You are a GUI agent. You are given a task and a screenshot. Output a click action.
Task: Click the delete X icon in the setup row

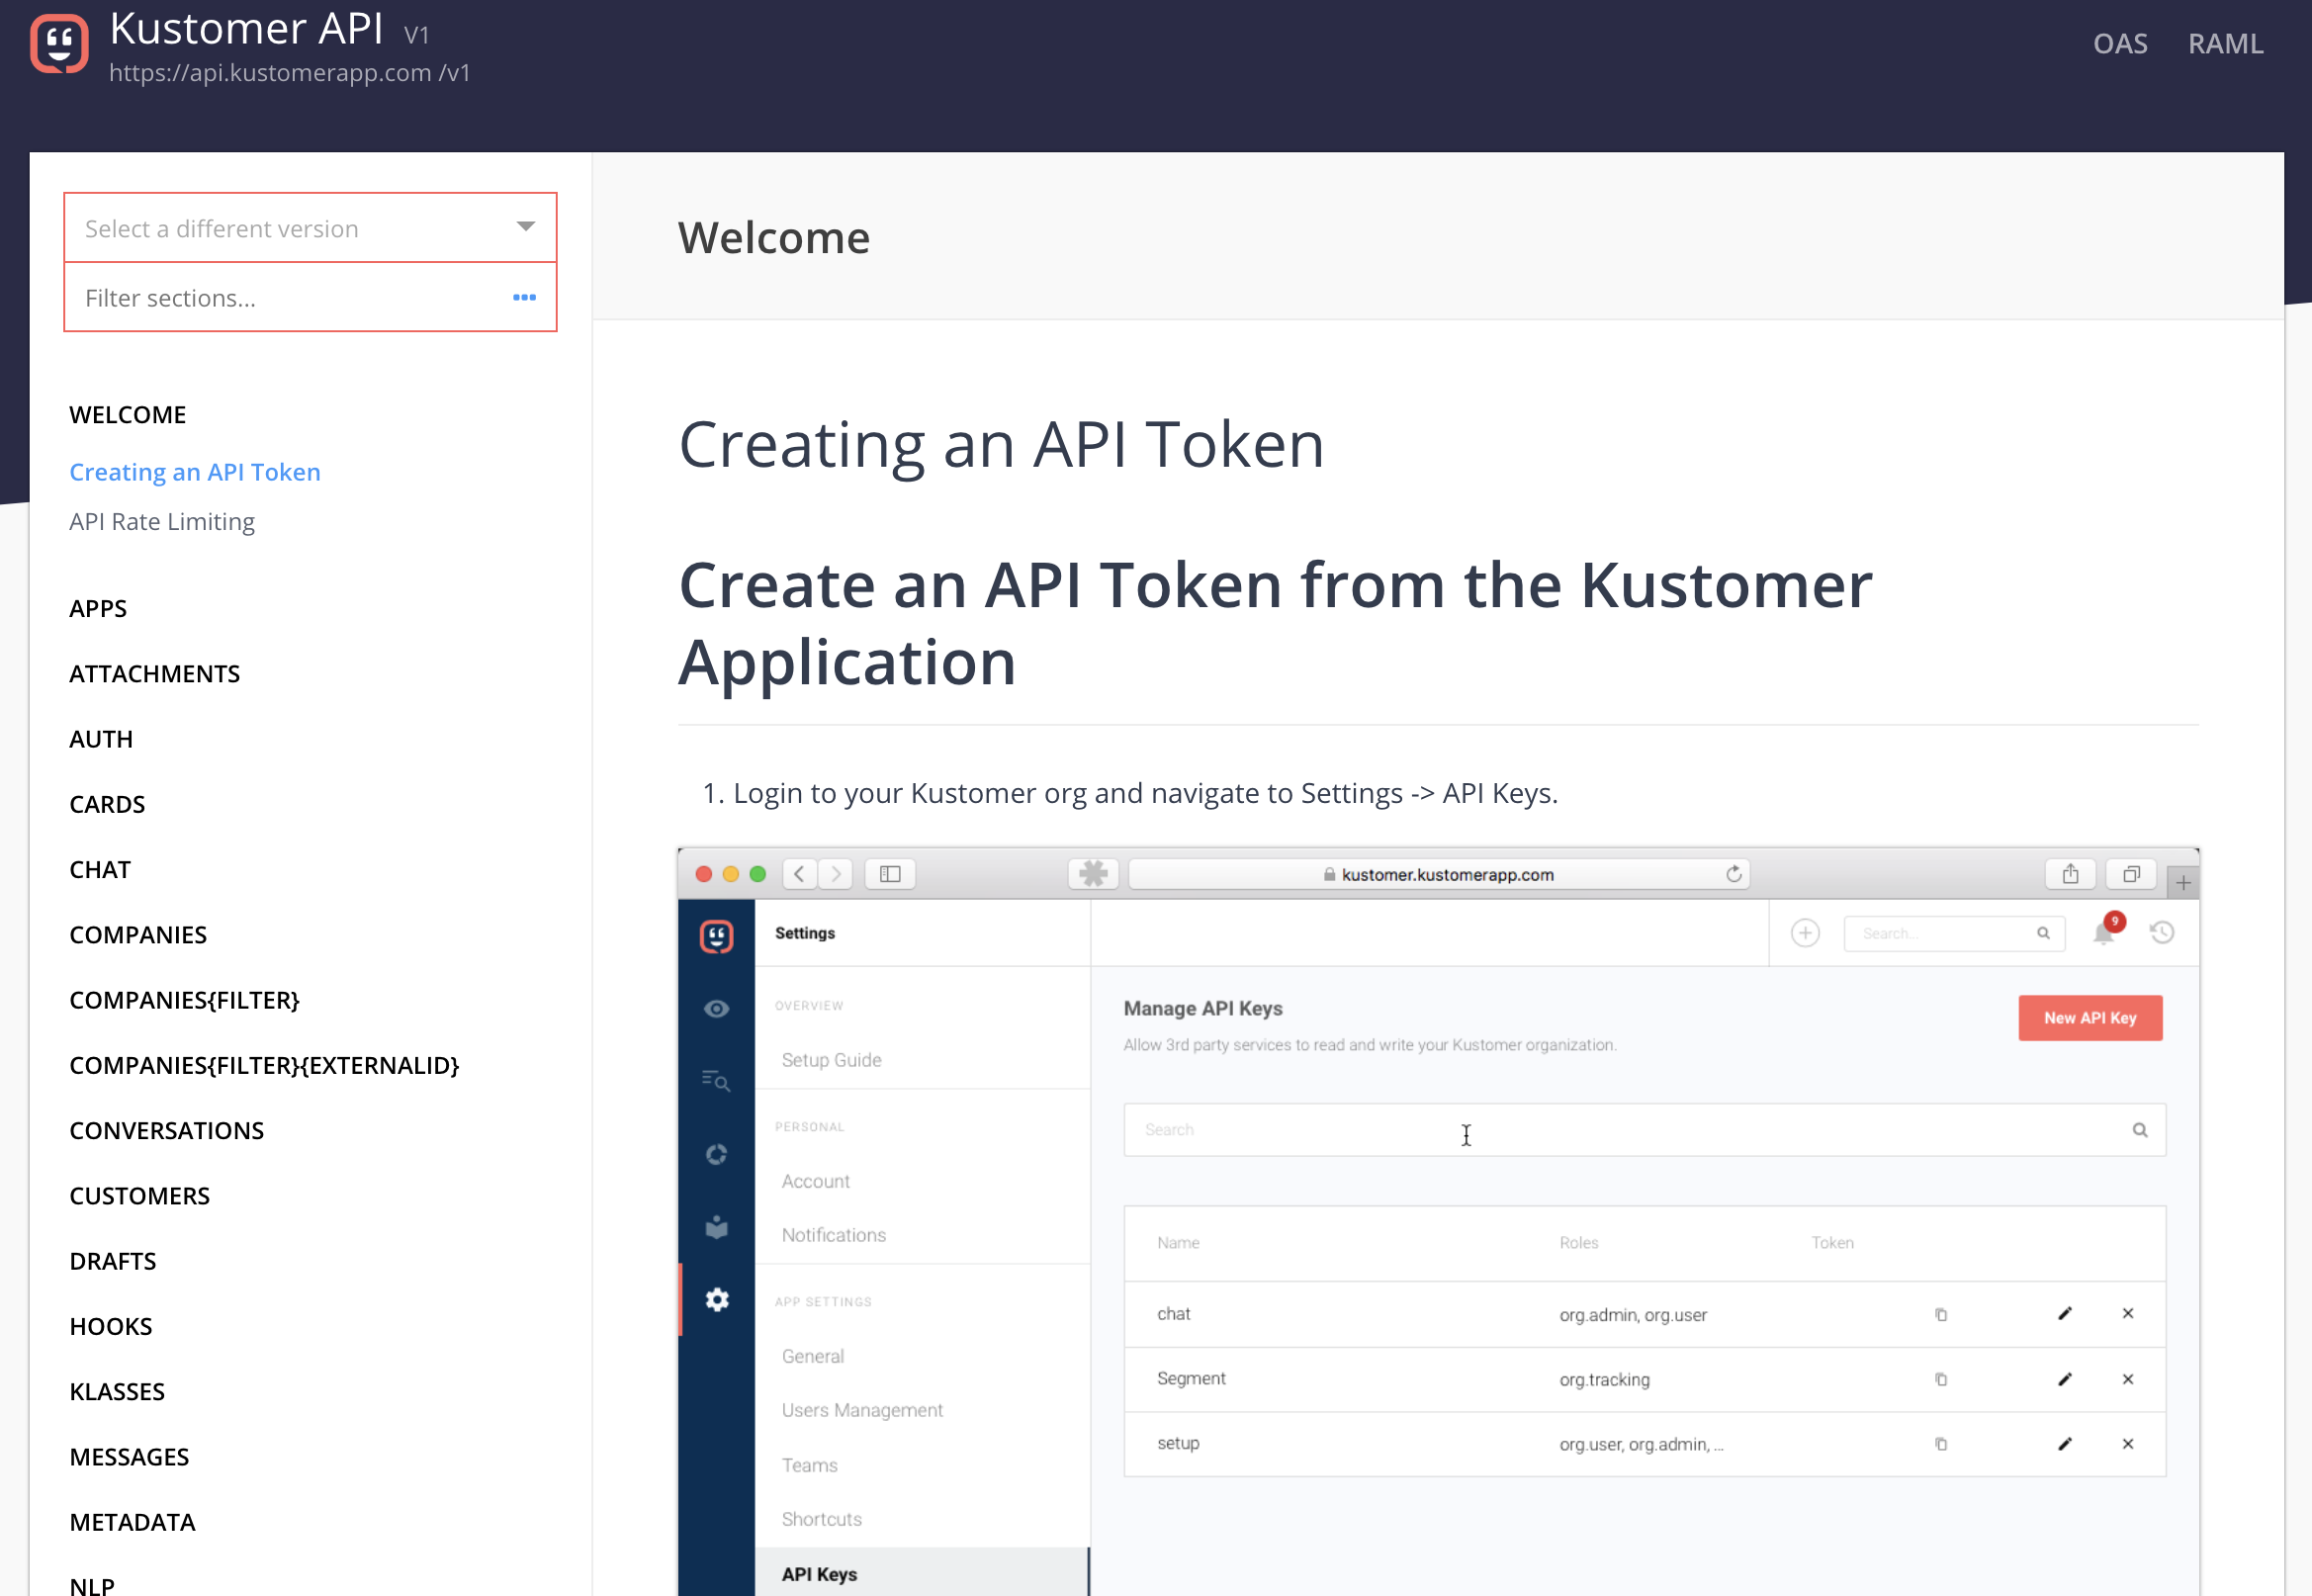(x=2128, y=1443)
